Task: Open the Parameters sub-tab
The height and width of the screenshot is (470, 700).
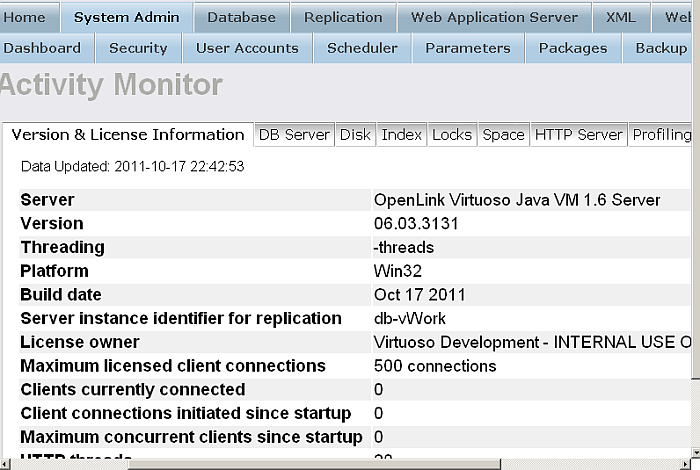Action: [x=468, y=48]
